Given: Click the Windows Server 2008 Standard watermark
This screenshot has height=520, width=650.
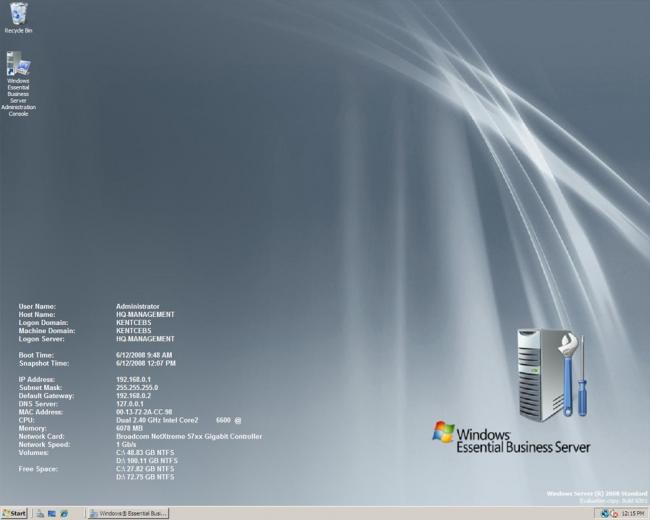Looking at the screenshot, I should [x=597, y=493].
